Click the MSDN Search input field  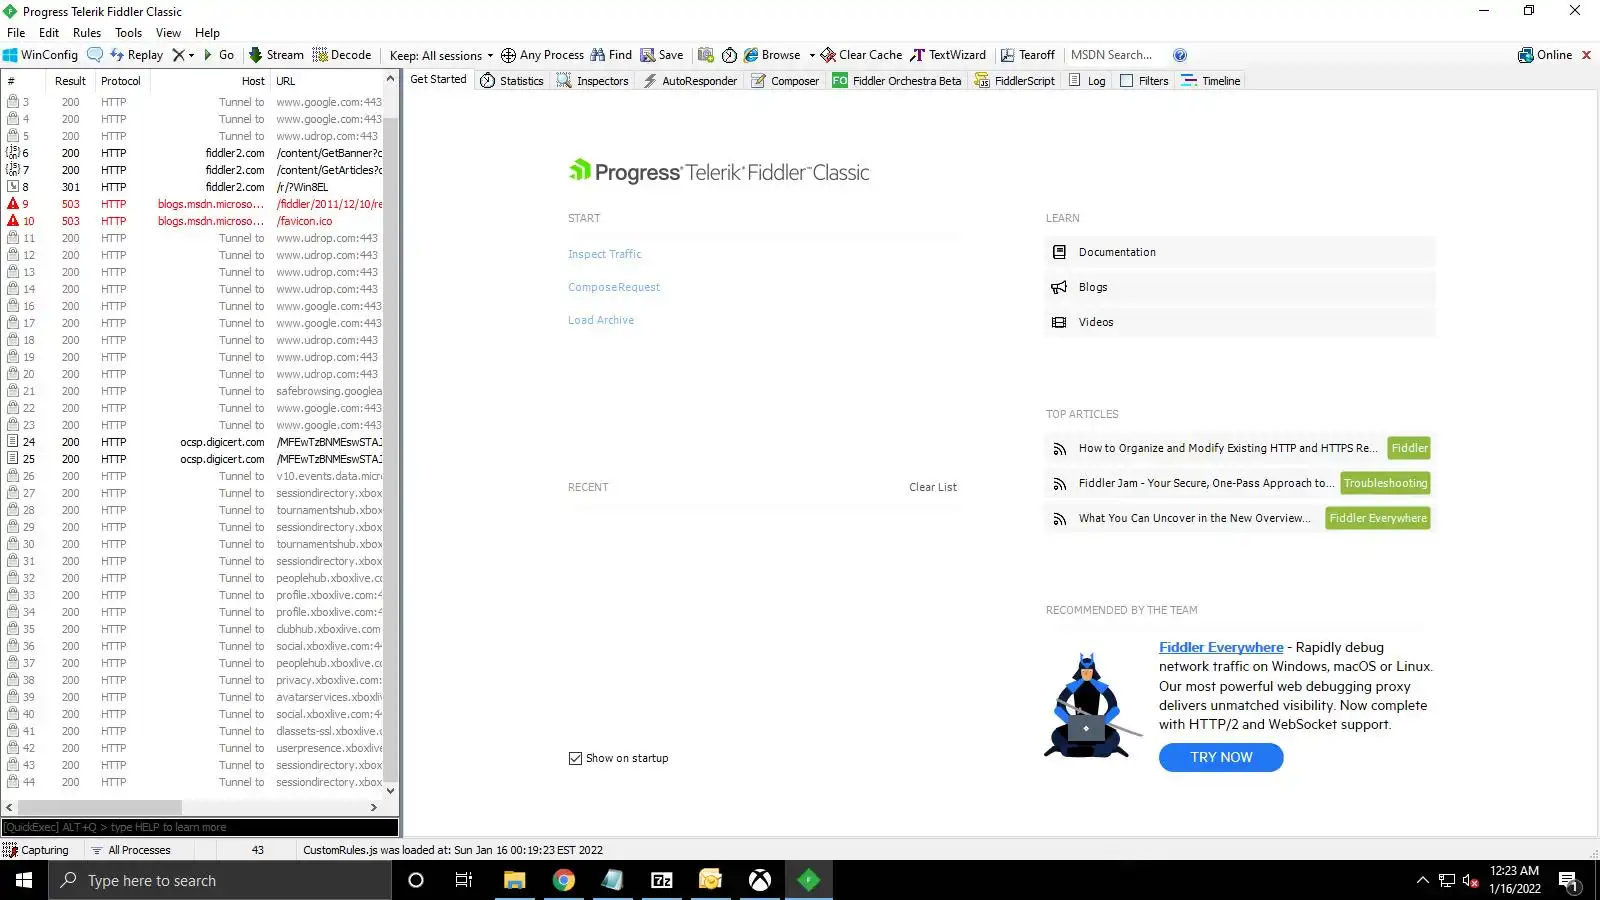(1115, 55)
